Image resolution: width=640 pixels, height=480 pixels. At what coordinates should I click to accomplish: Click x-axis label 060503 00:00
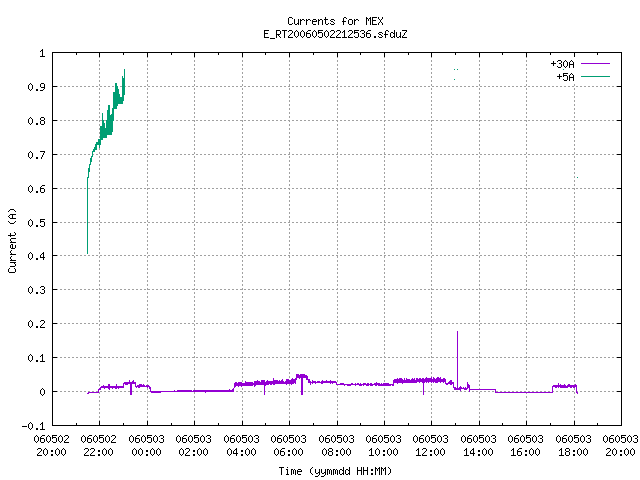pyautogui.click(x=147, y=446)
